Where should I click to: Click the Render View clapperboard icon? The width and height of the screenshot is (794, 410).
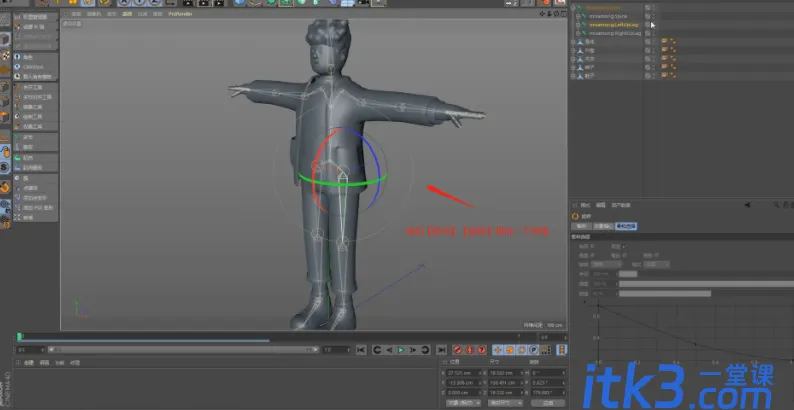[x=188, y=3]
